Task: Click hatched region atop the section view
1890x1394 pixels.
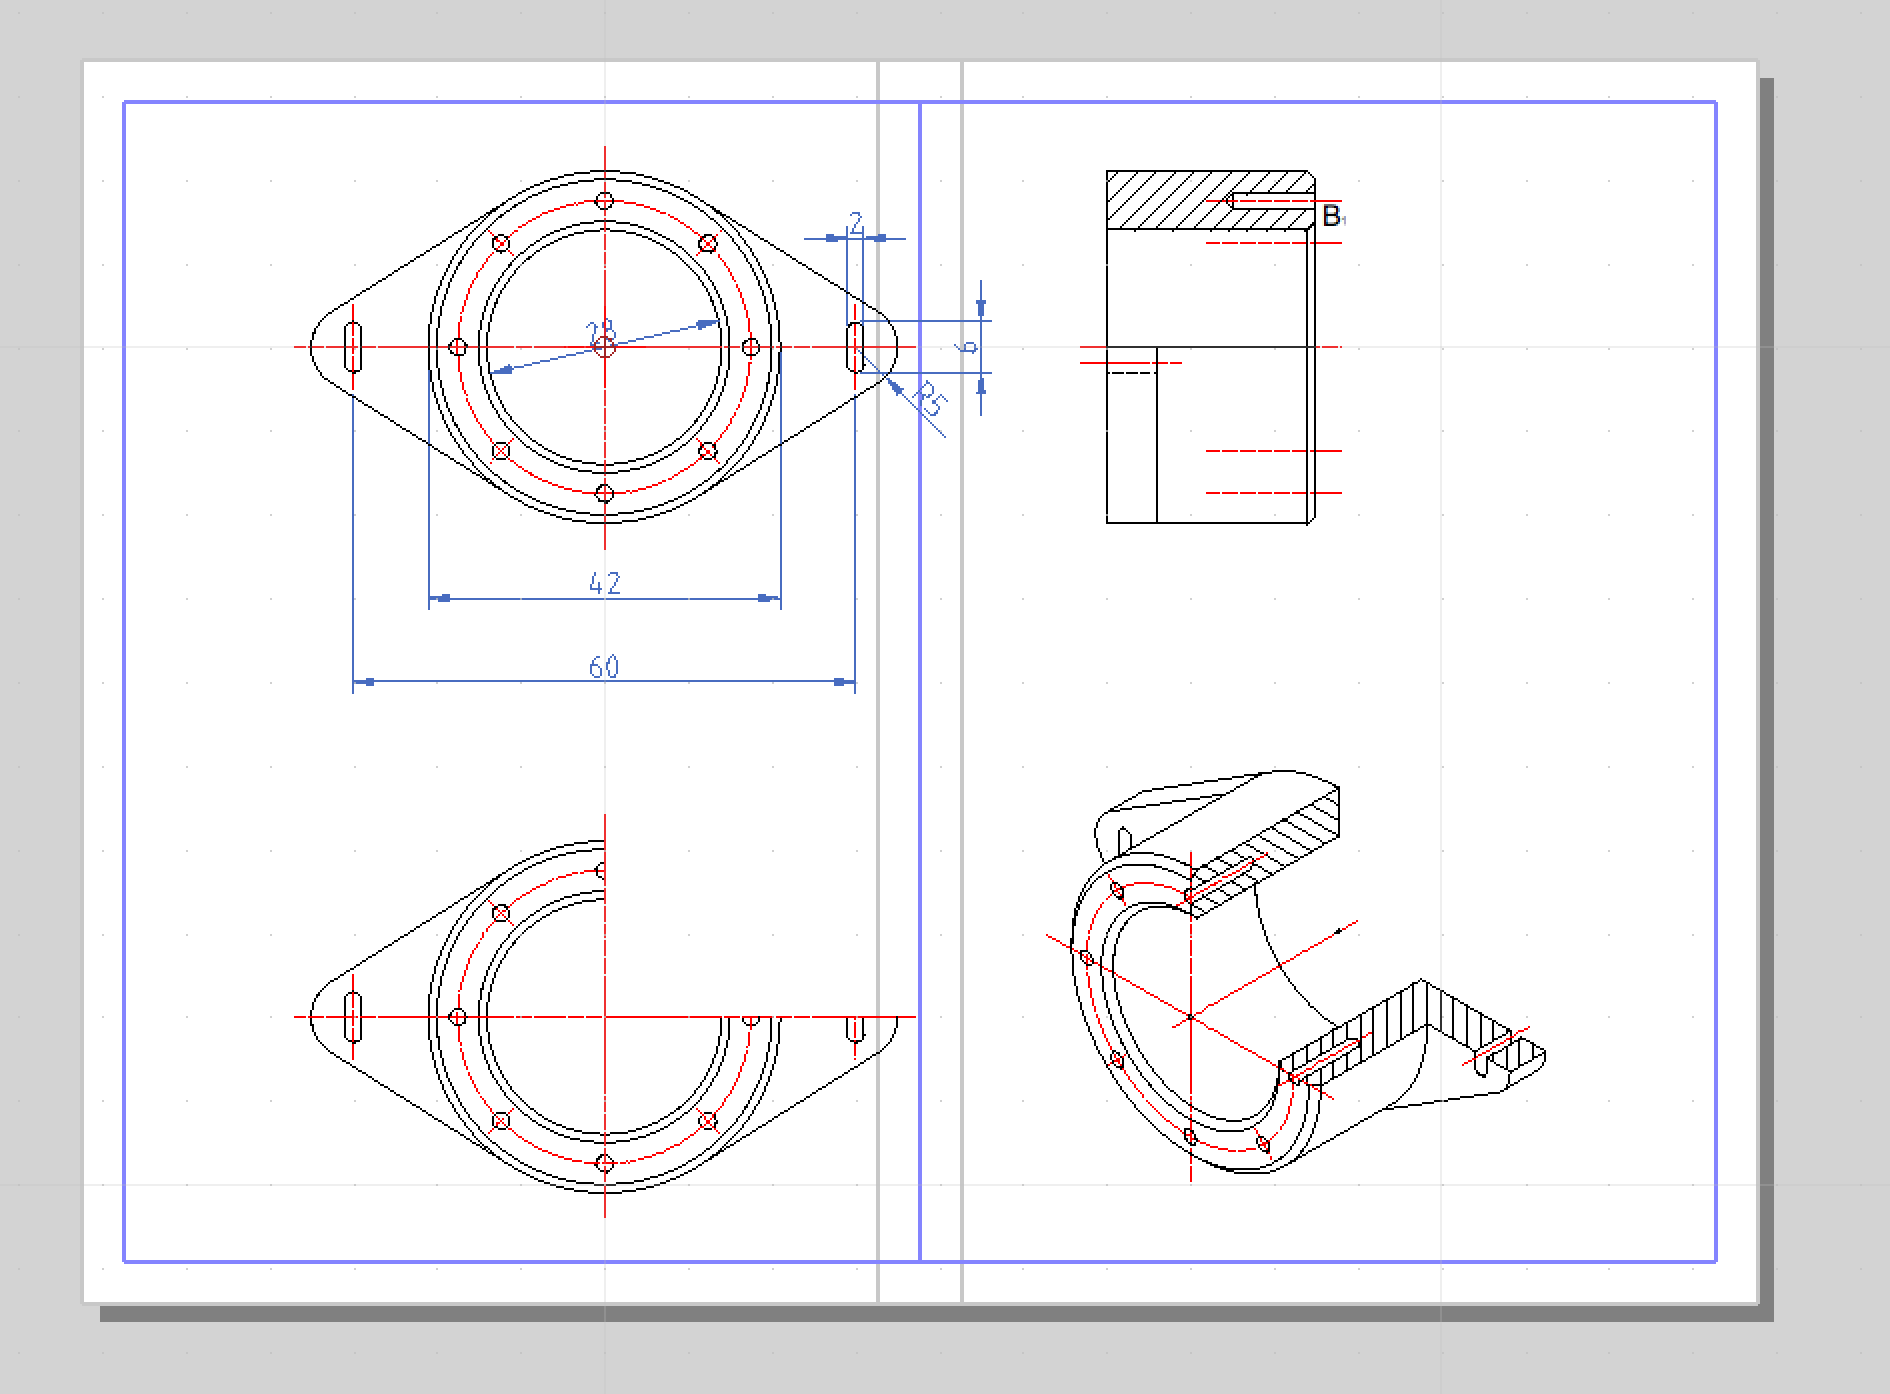Action: (1160, 200)
